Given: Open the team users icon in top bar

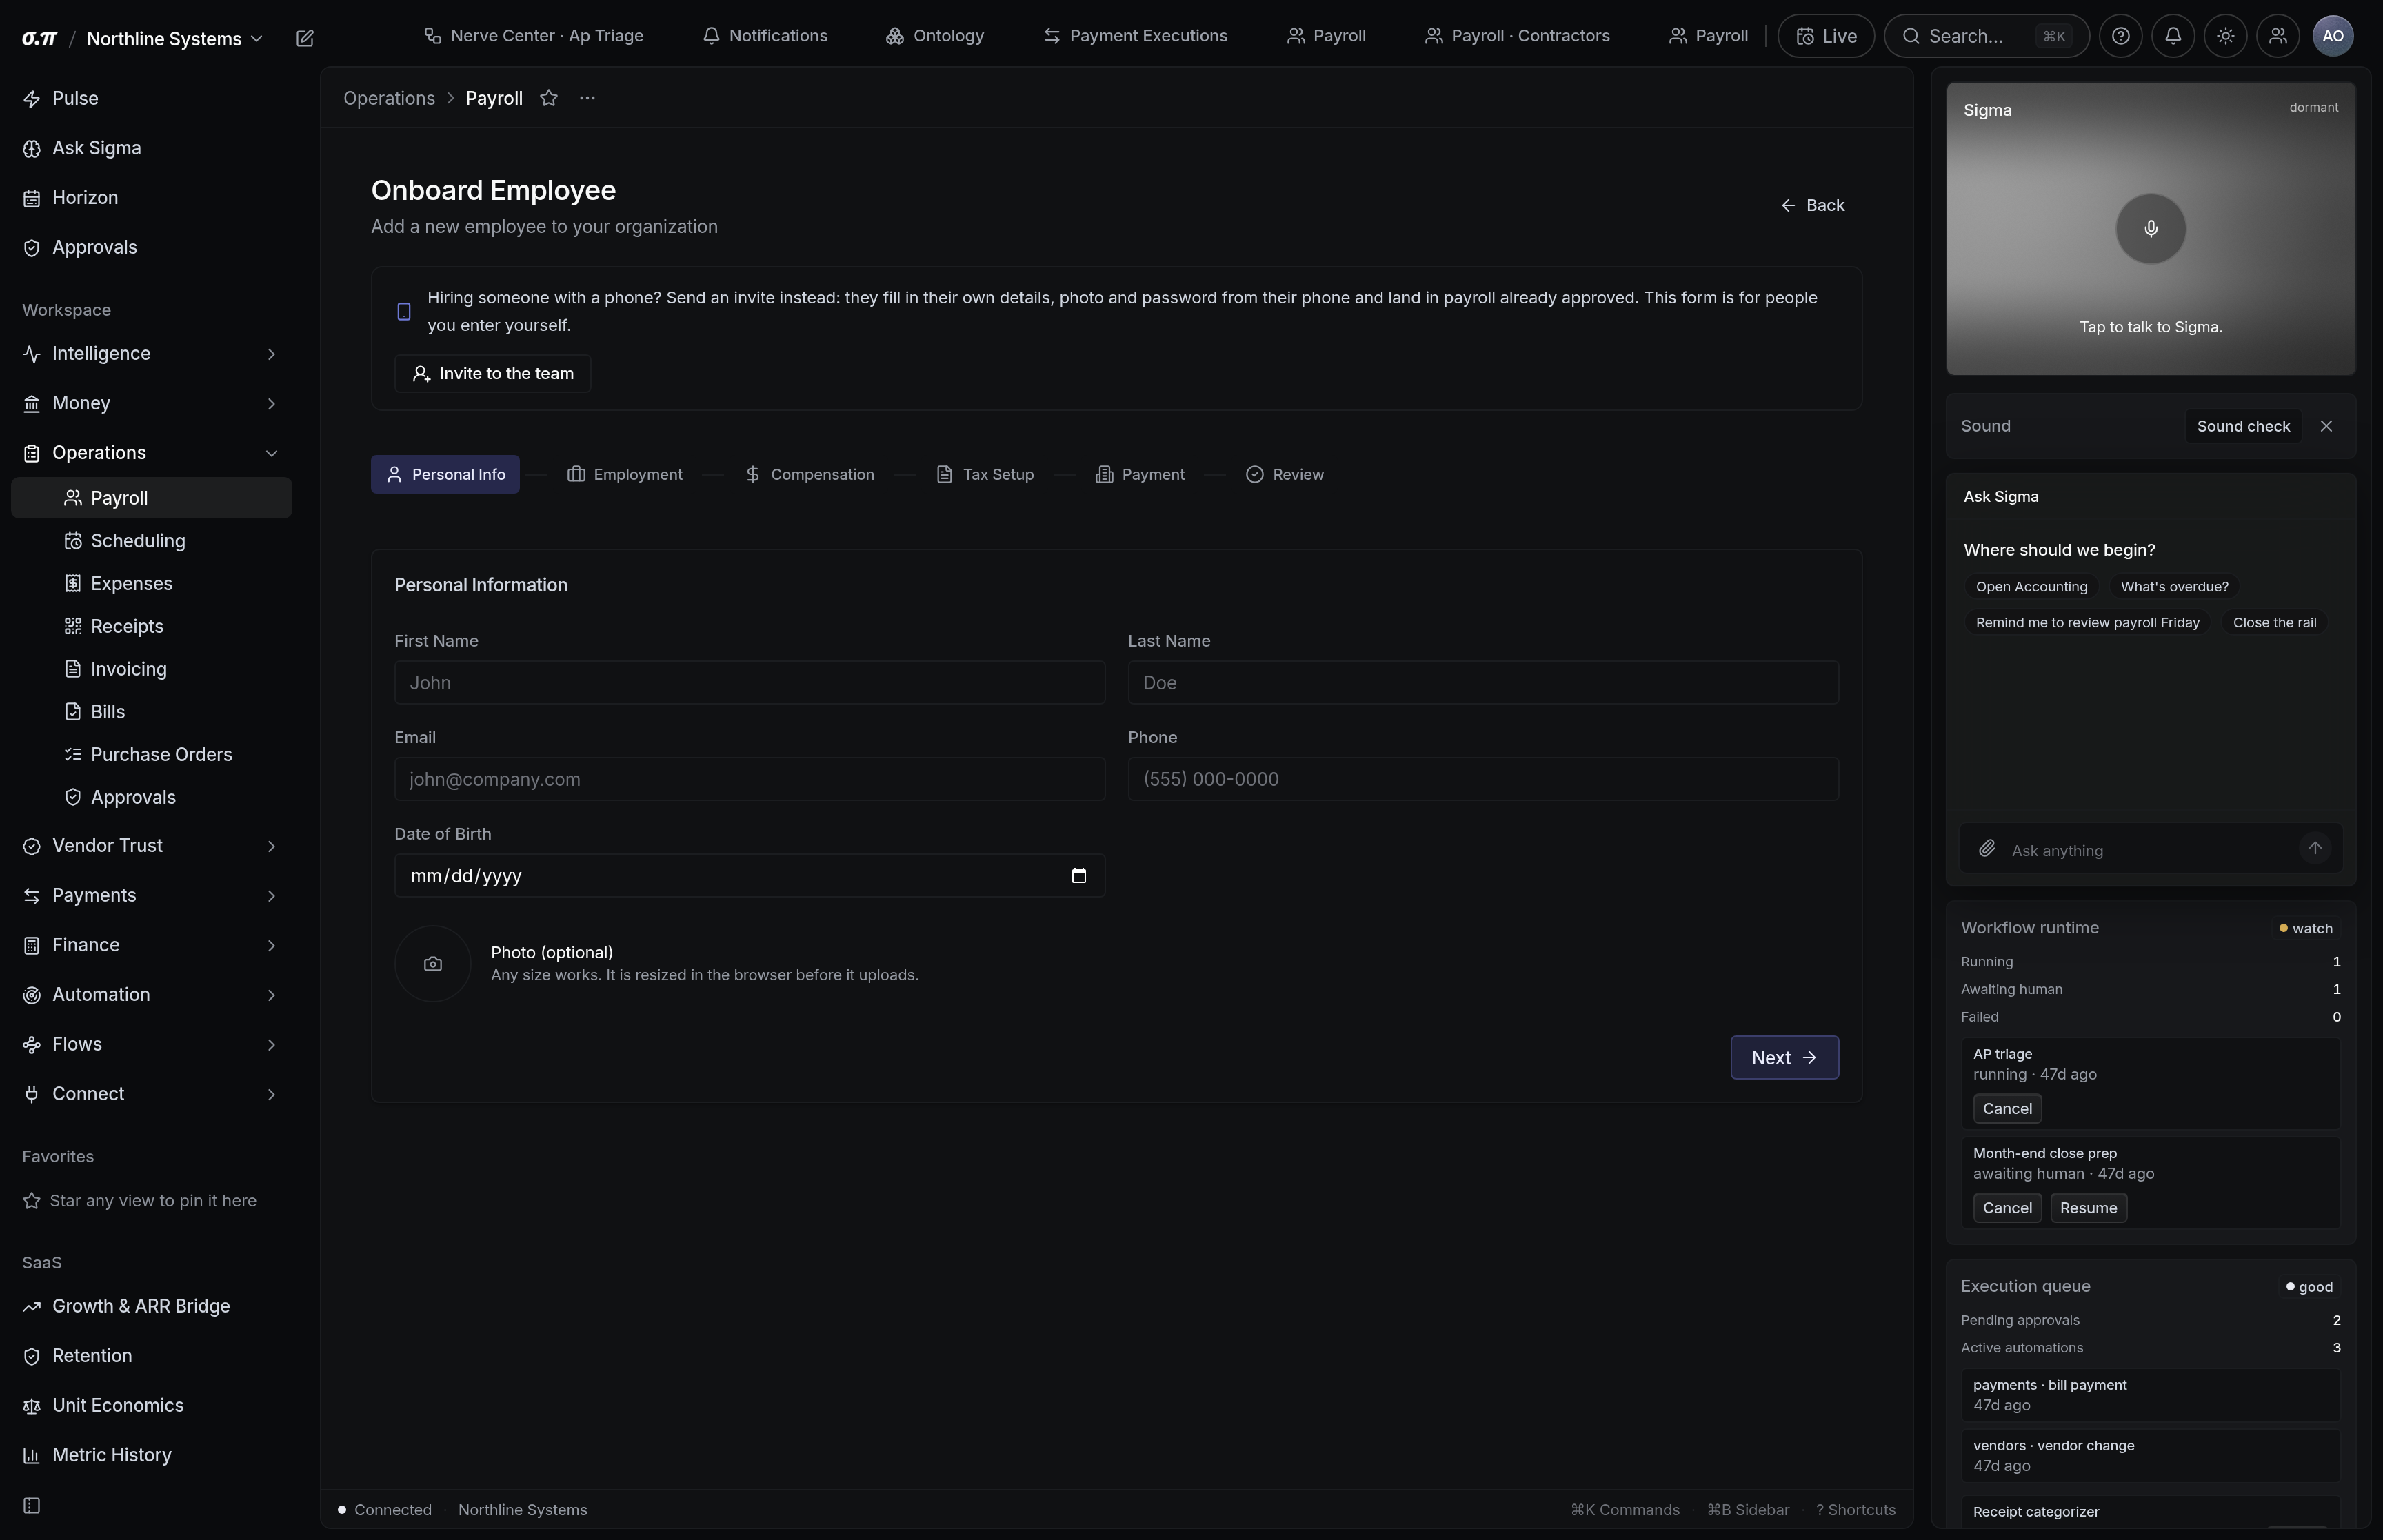Looking at the screenshot, I should (2278, 36).
